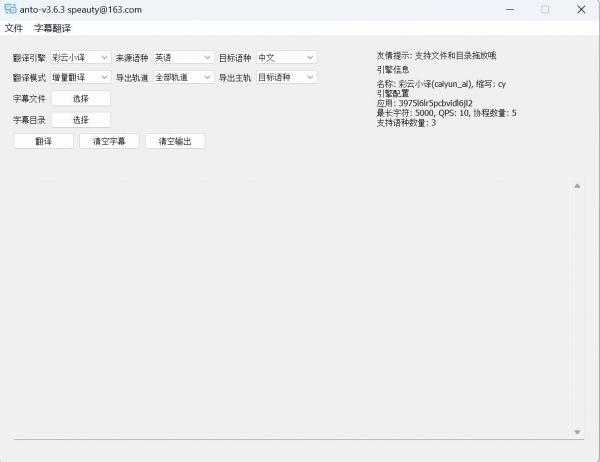600x462 pixels.
Task: Click the engine name line 彩云小译(caiyun_ai)
Action: coord(441,84)
